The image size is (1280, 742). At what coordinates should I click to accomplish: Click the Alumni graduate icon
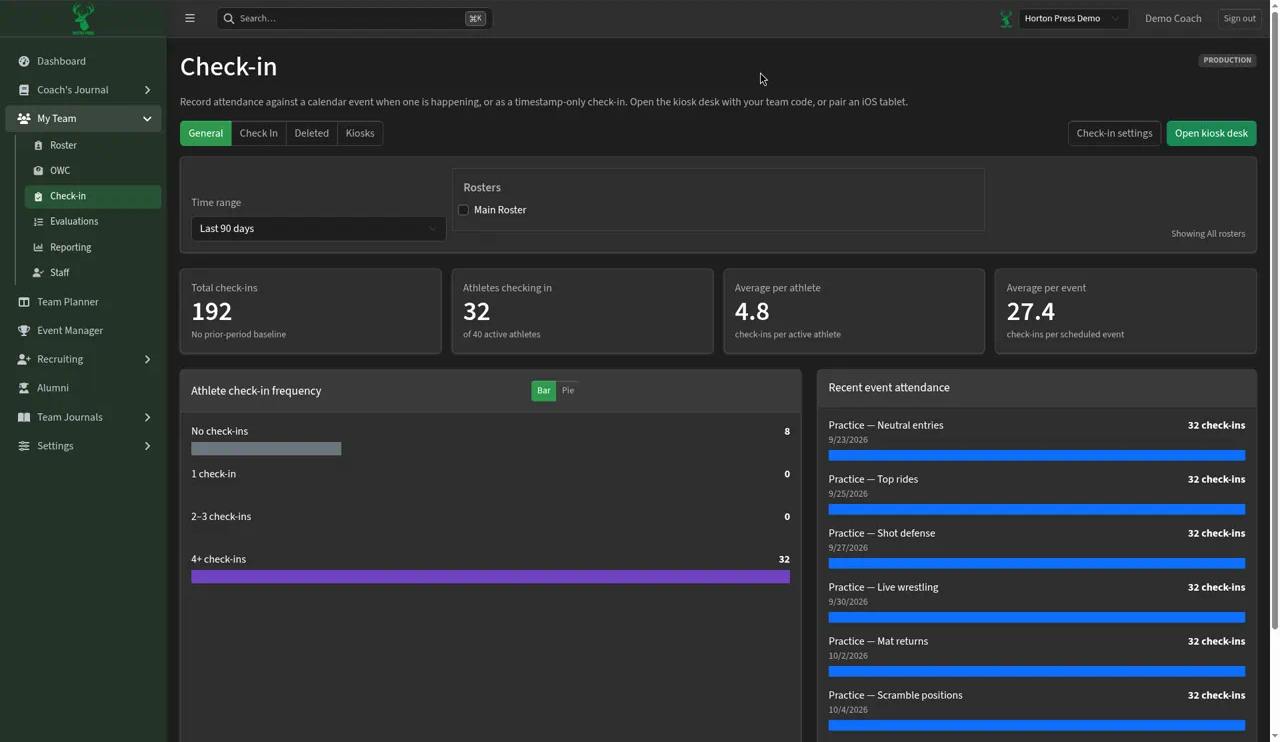24,388
